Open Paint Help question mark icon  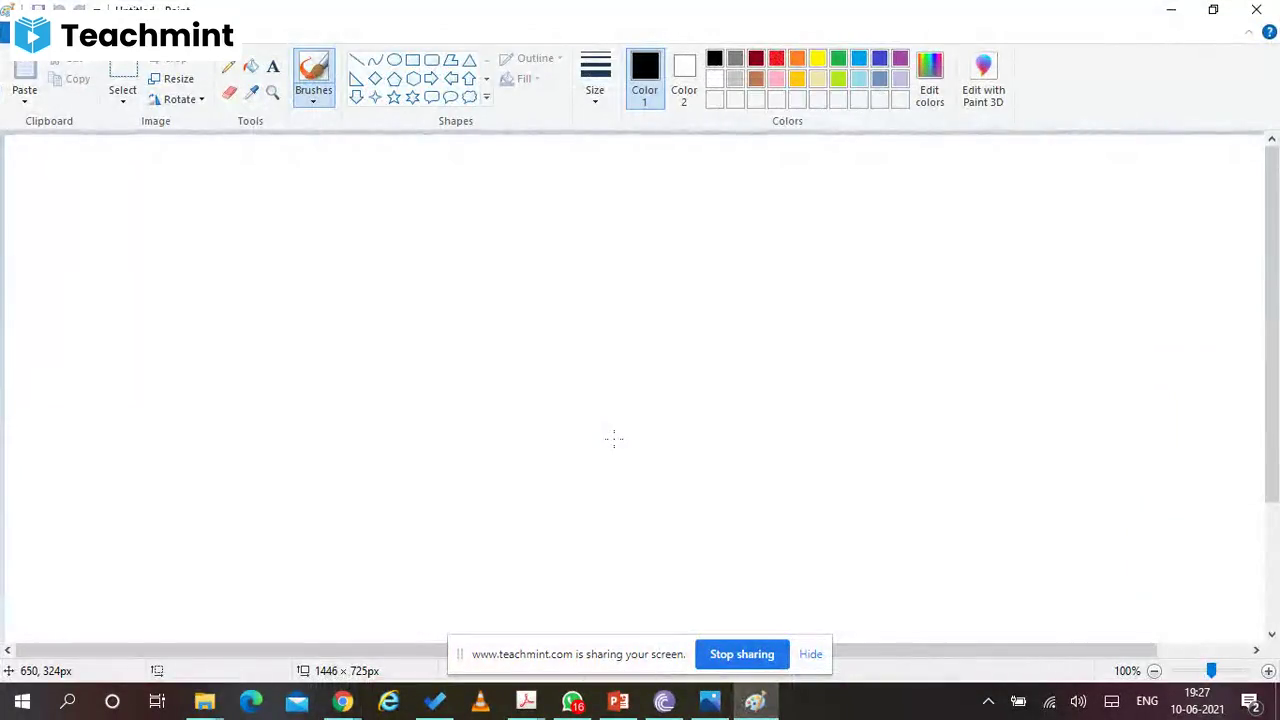click(x=1269, y=32)
